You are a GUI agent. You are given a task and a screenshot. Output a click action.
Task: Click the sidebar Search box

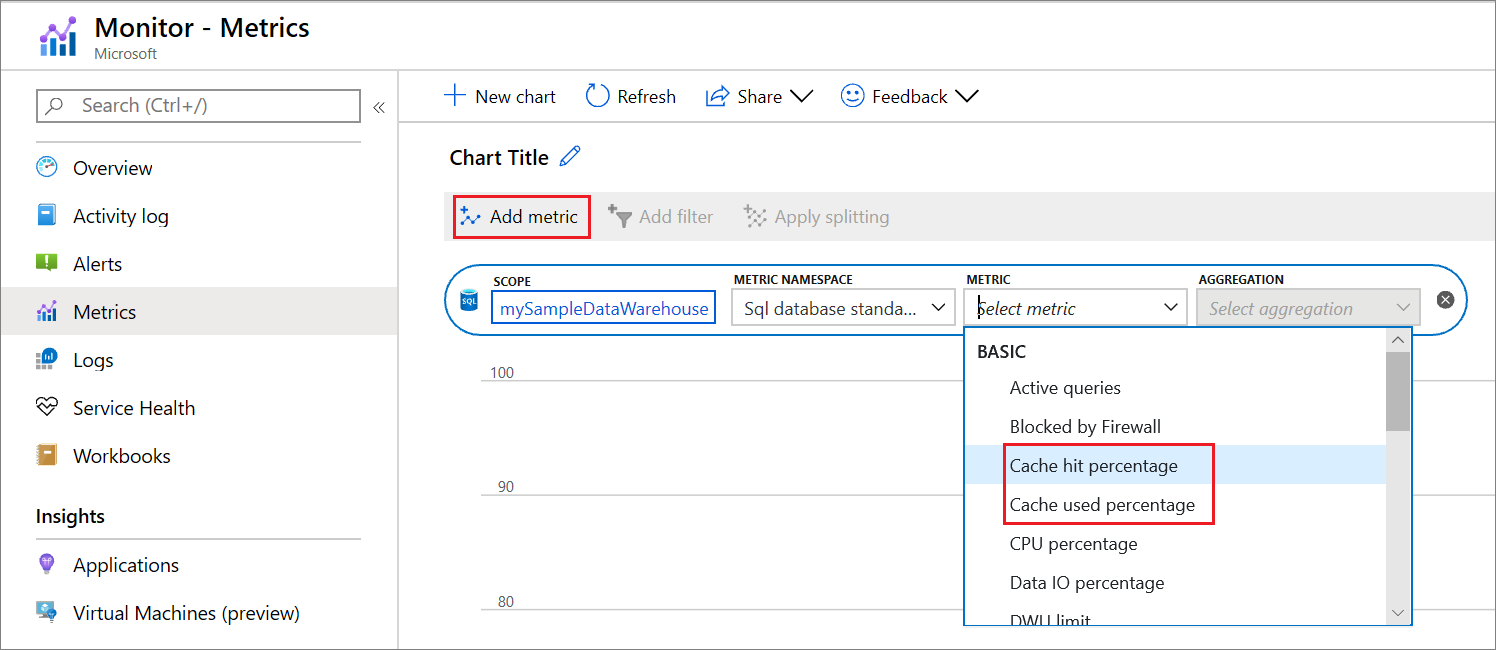click(x=198, y=106)
